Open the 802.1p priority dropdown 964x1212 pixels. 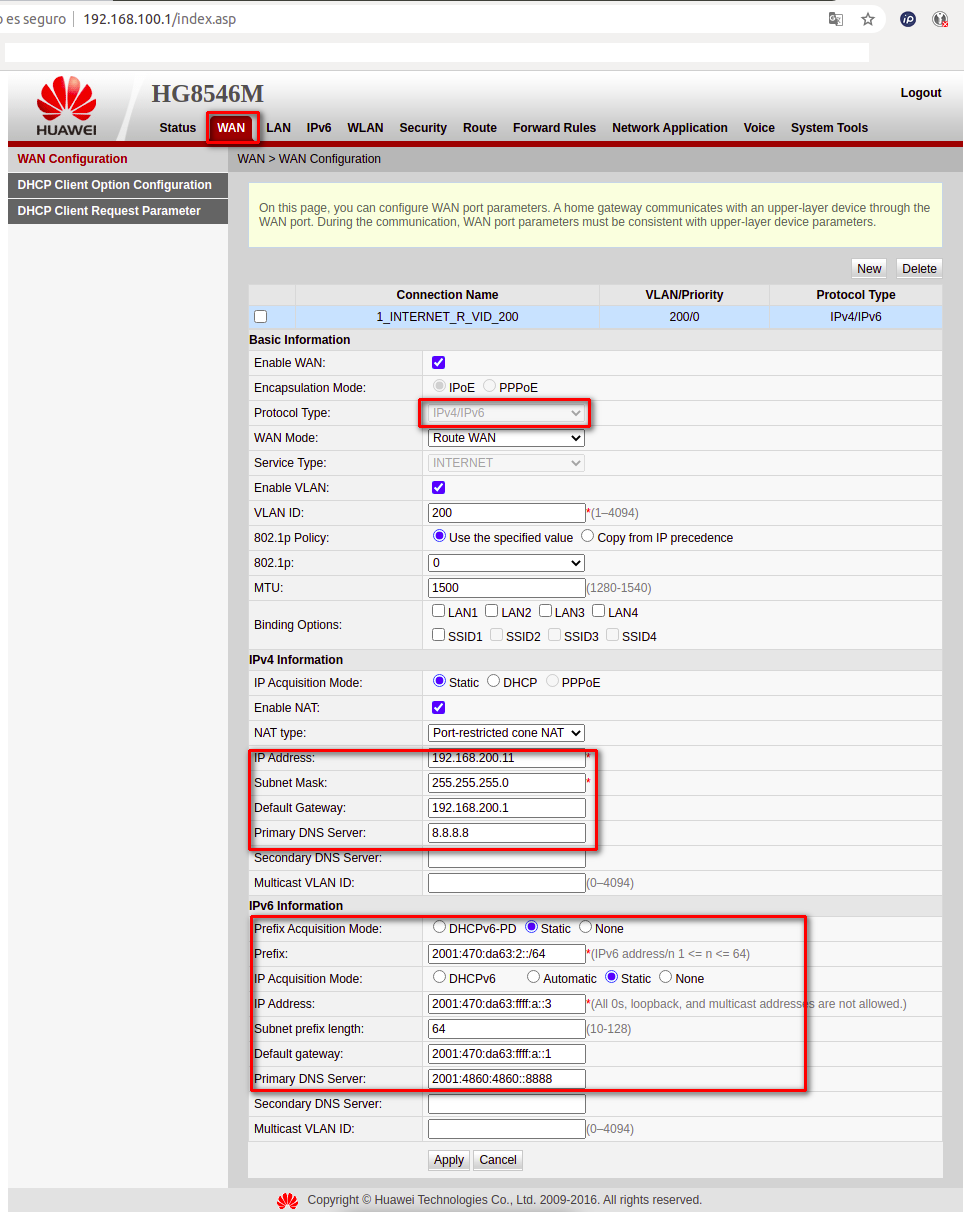pos(506,563)
